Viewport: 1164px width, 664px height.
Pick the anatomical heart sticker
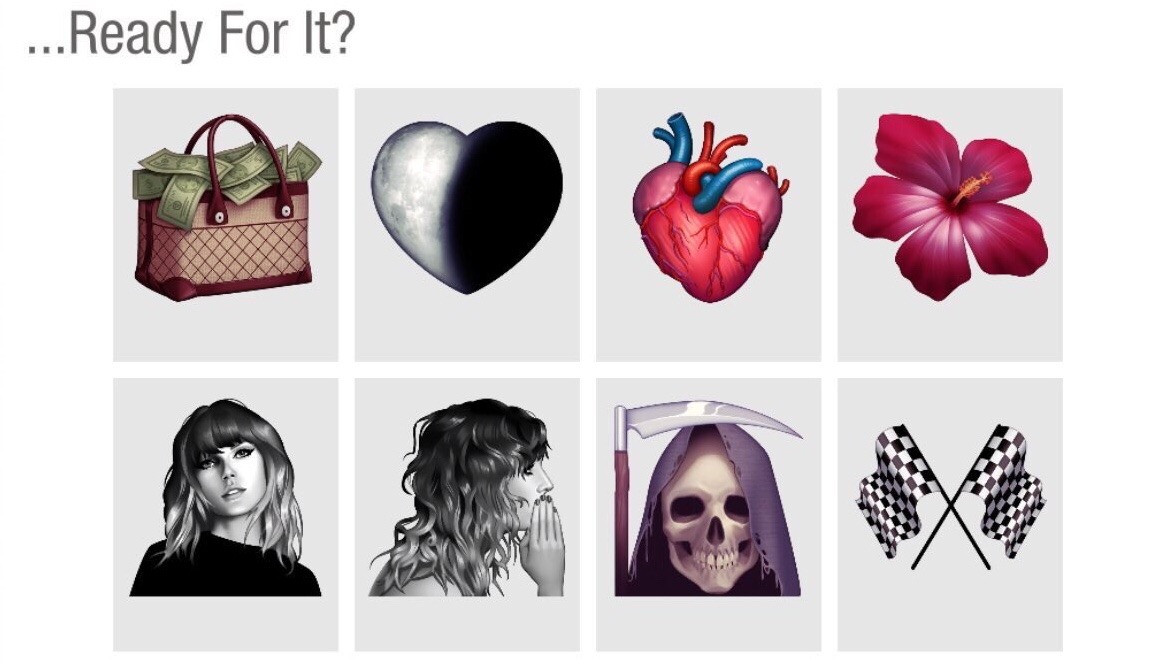pos(708,224)
